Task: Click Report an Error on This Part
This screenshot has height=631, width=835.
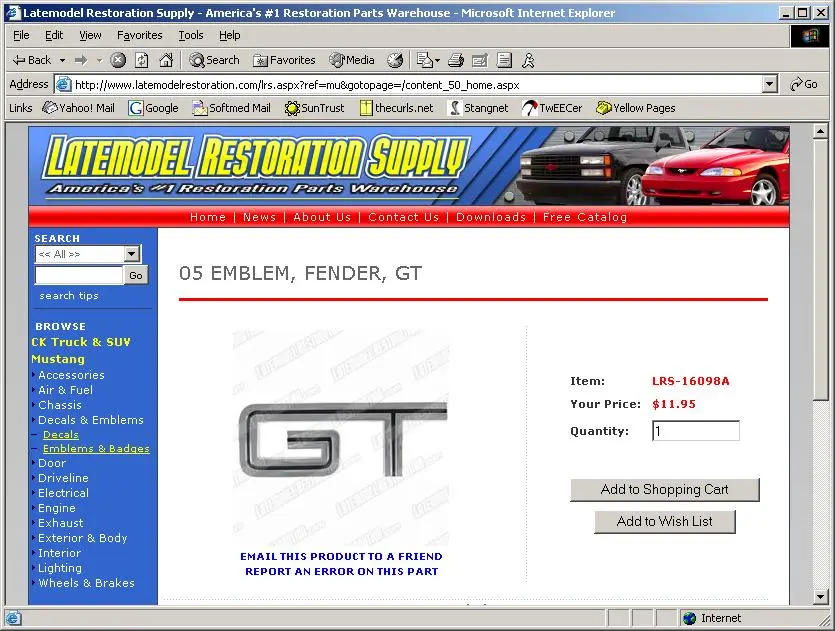Action: pos(341,571)
